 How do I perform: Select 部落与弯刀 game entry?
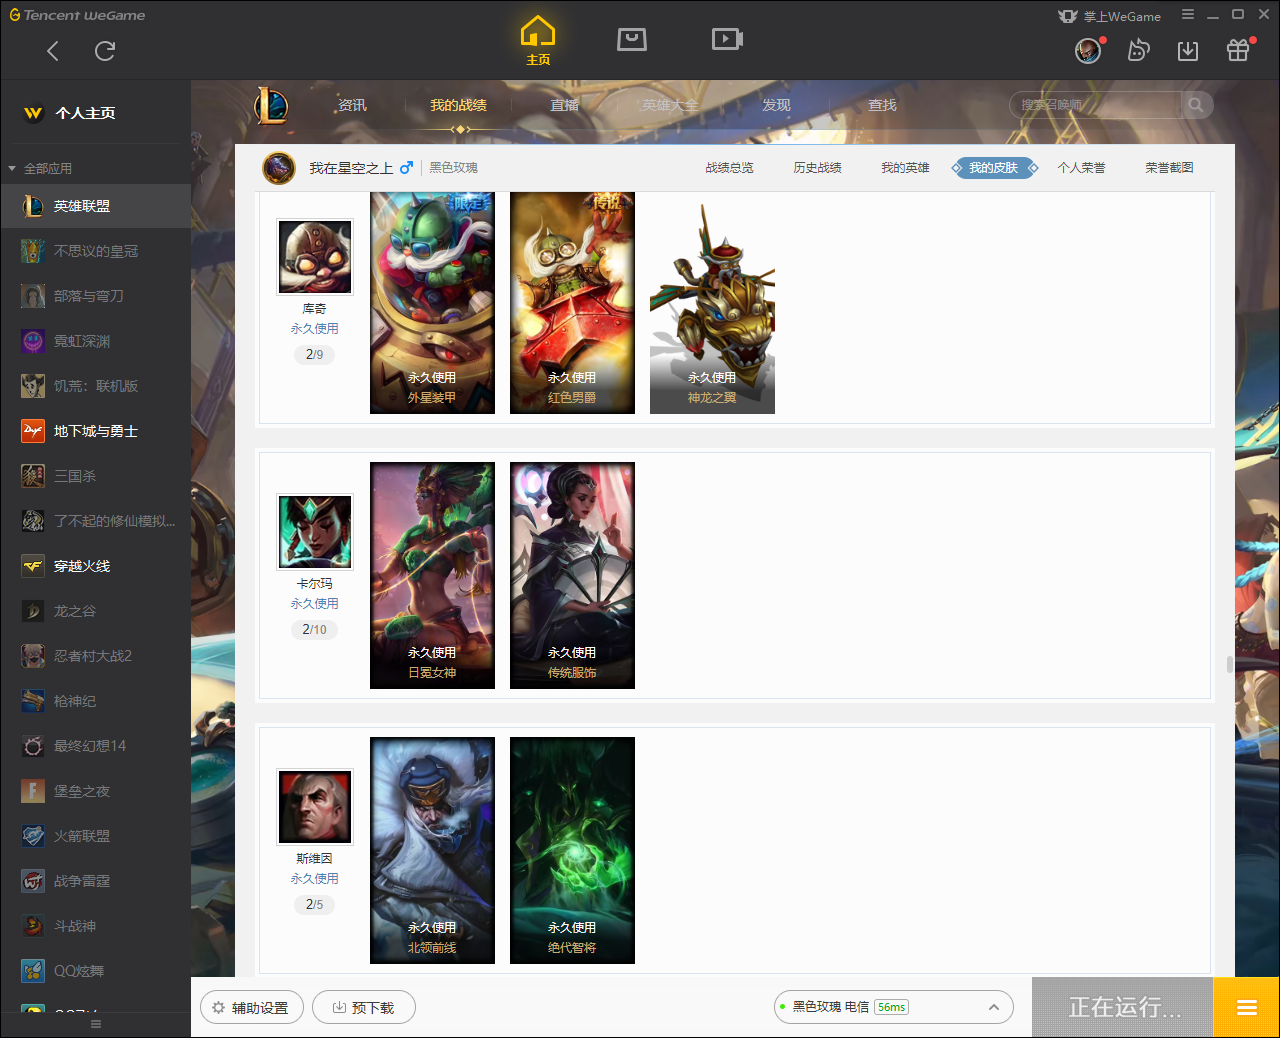click(x=95, y=296)
